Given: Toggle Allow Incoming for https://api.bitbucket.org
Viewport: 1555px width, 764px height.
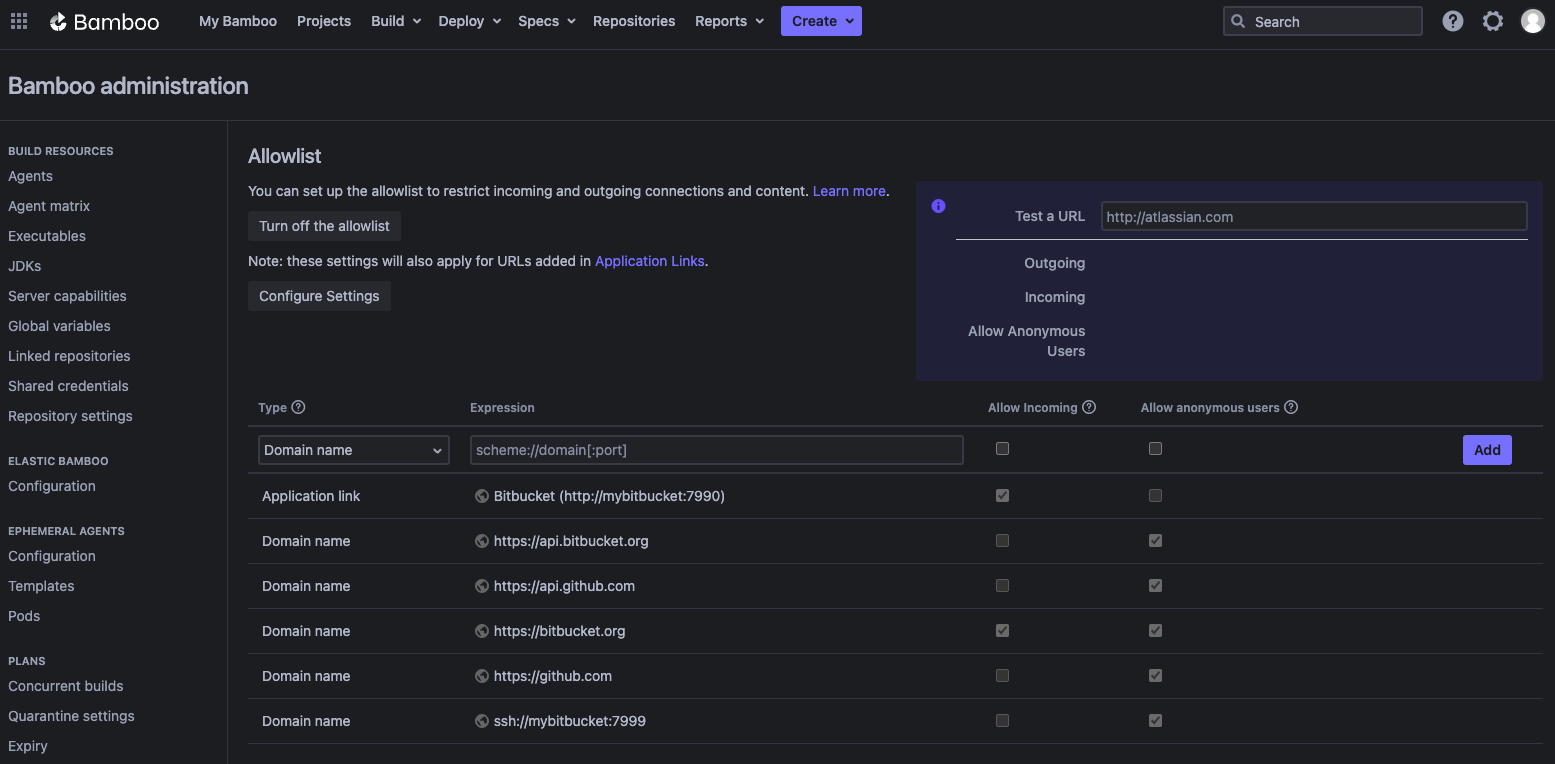Looking at the screenshot, I should [x=1002, y=540].
